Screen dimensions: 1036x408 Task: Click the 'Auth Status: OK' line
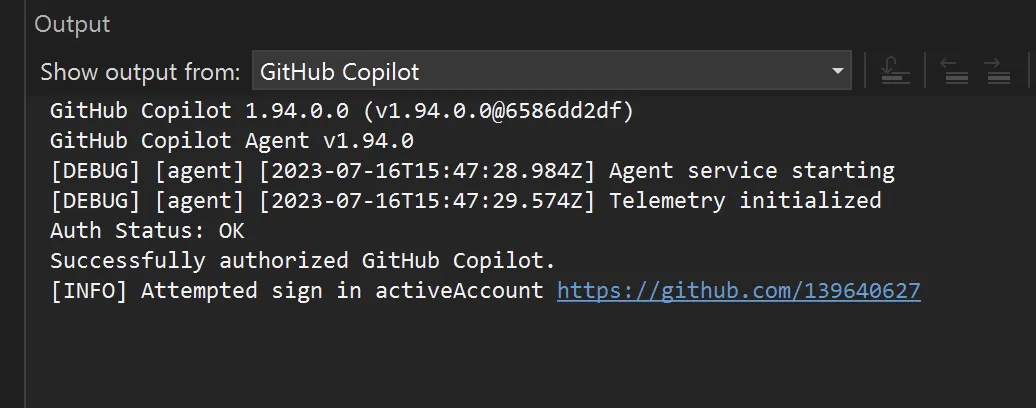pyautogui.click(x=147, y=231)
